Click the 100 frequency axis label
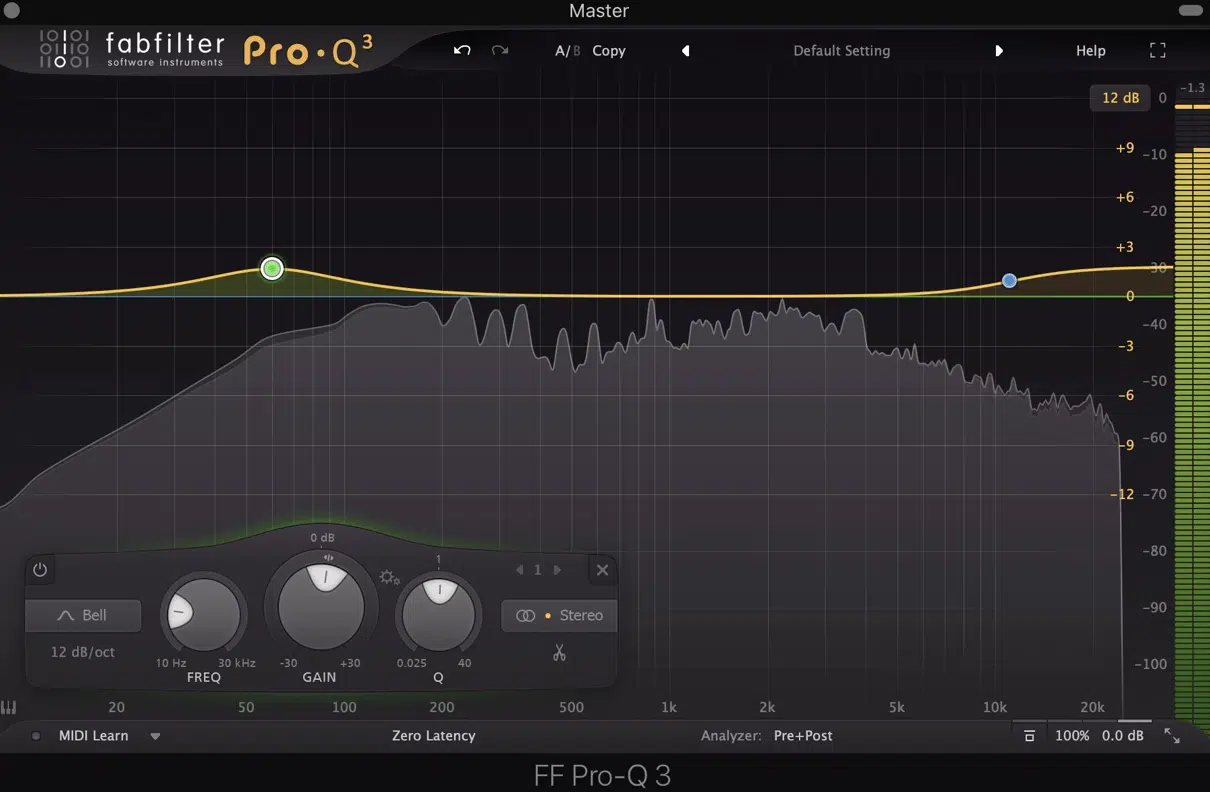The width and height of the screenshot is (1210, 792). (344, 707)
